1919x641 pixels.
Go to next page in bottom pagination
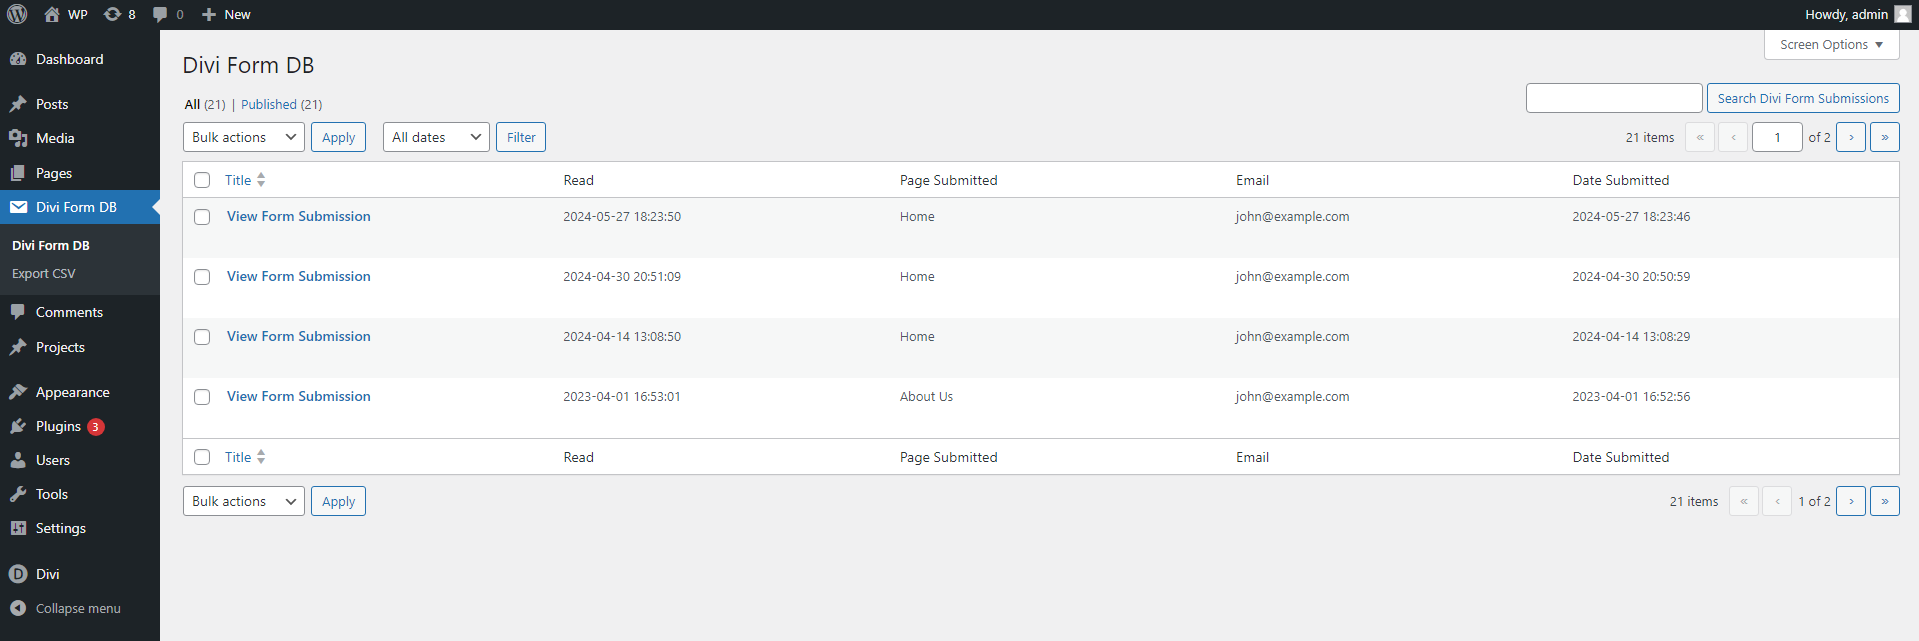click(x=1851, y=501)
